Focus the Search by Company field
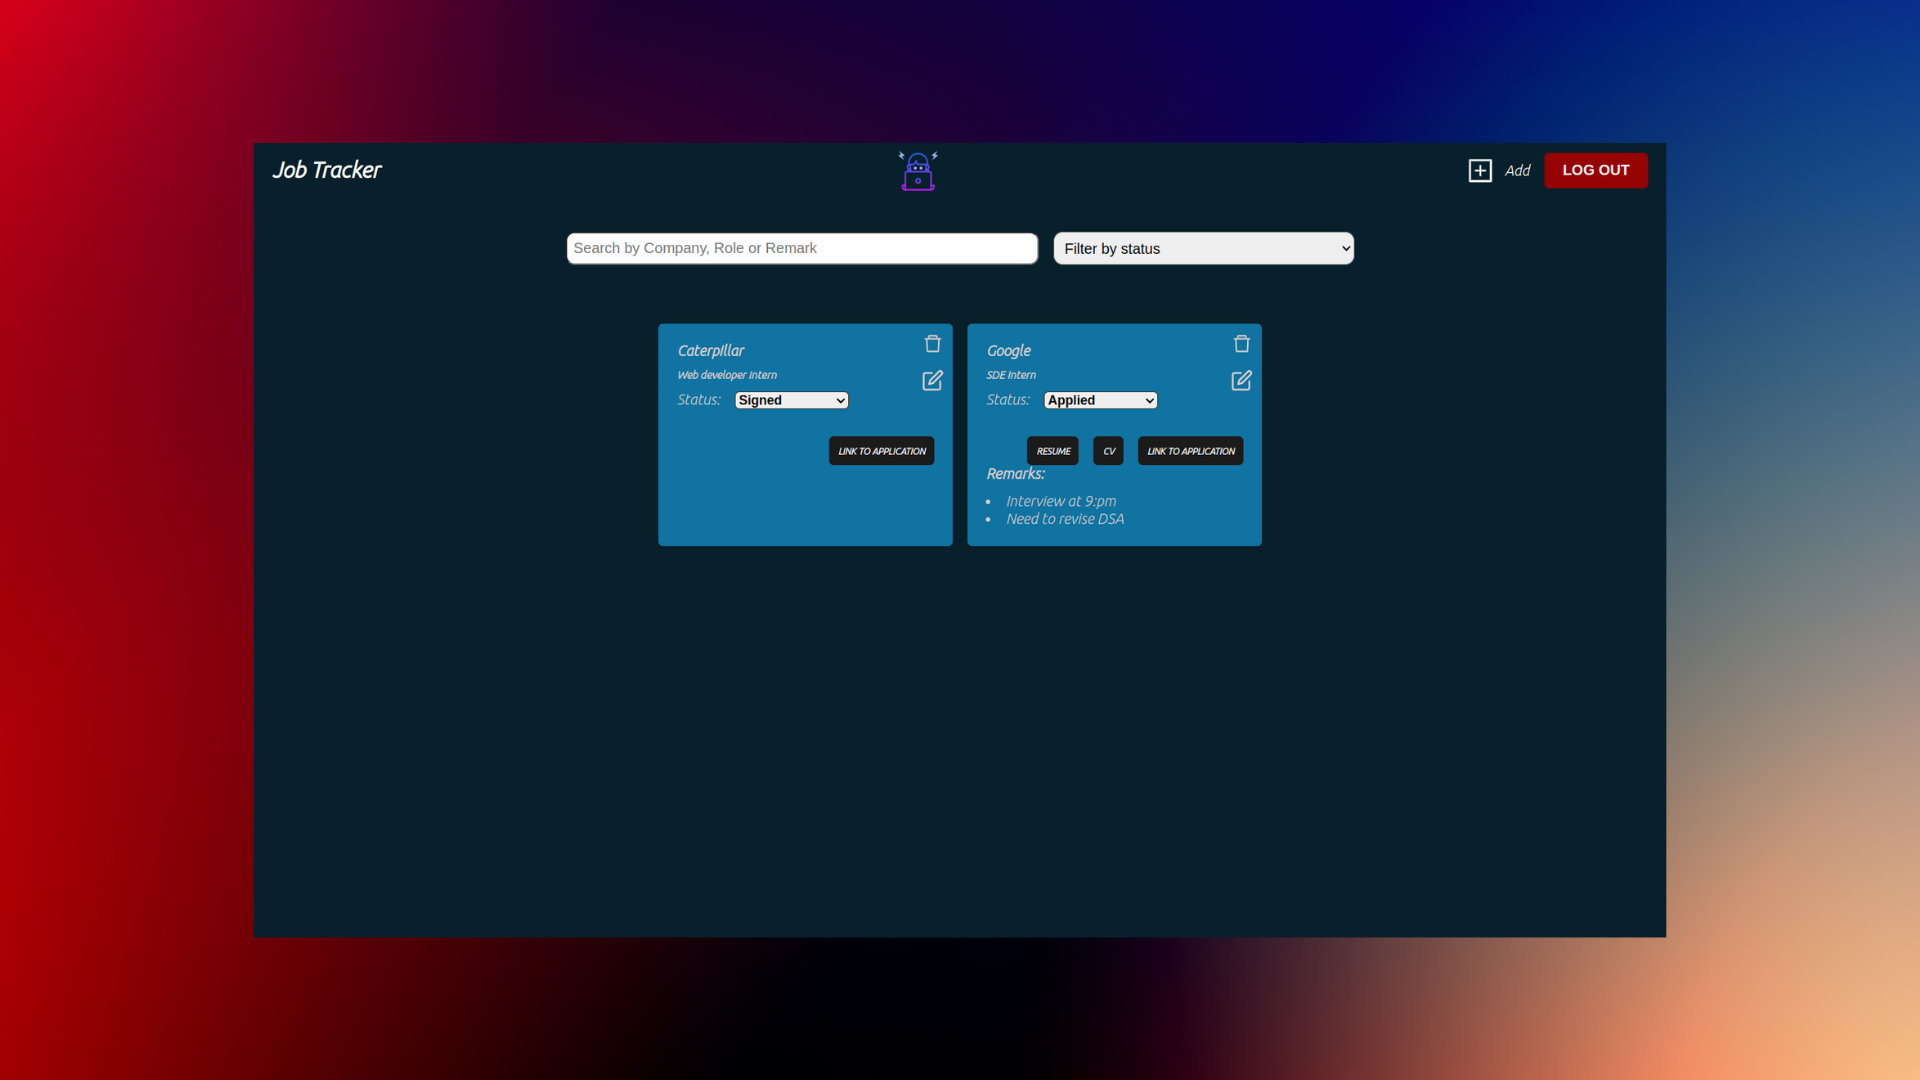 tap(802, 249)
